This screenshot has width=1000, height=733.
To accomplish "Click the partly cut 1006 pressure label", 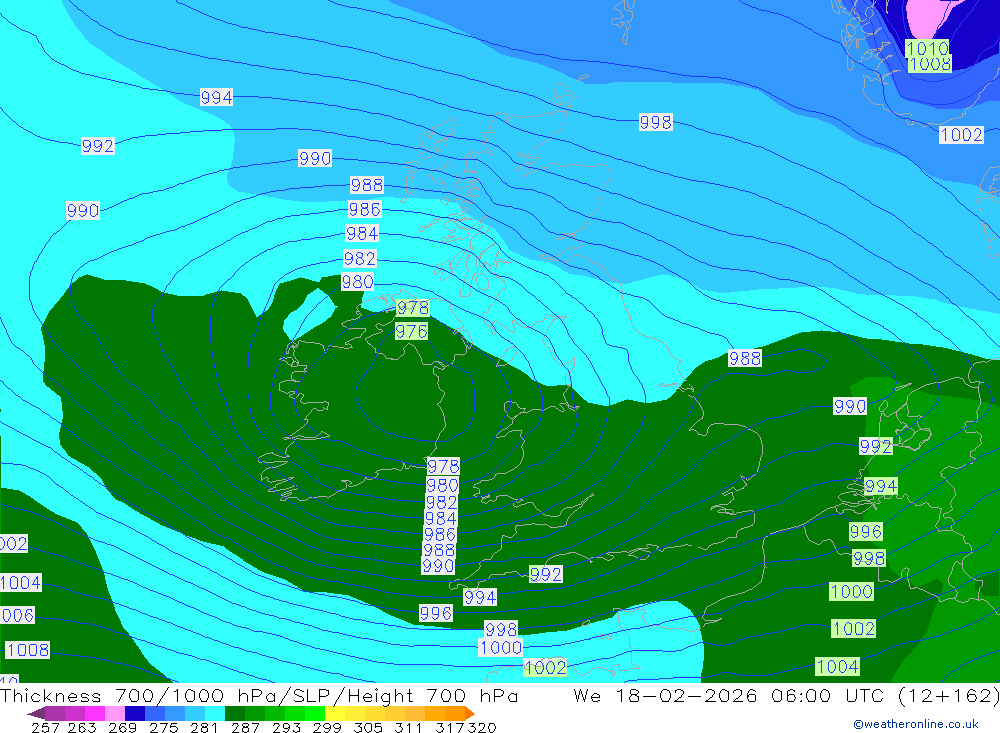I will click(17, 616).
